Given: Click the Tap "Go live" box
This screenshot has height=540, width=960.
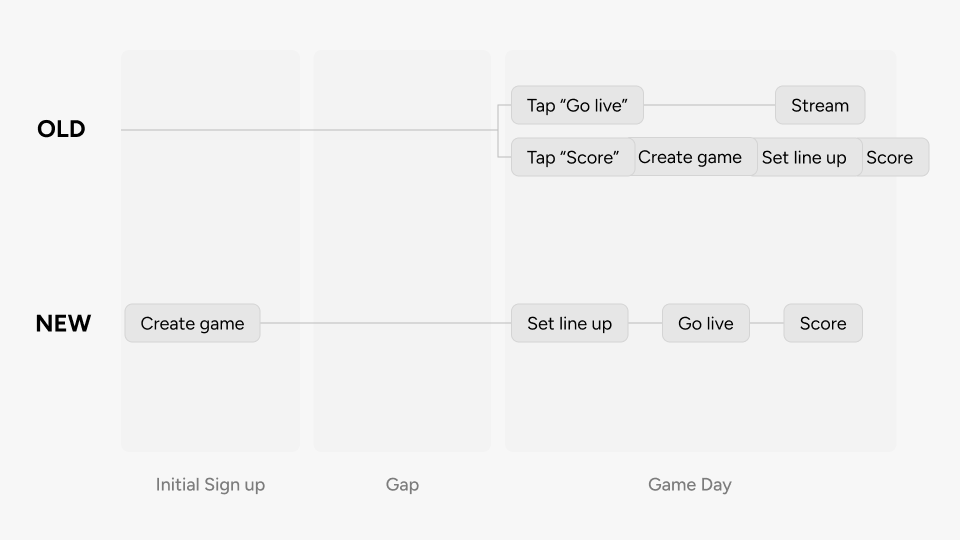Looking at the screenshot, I should point(577,105).
